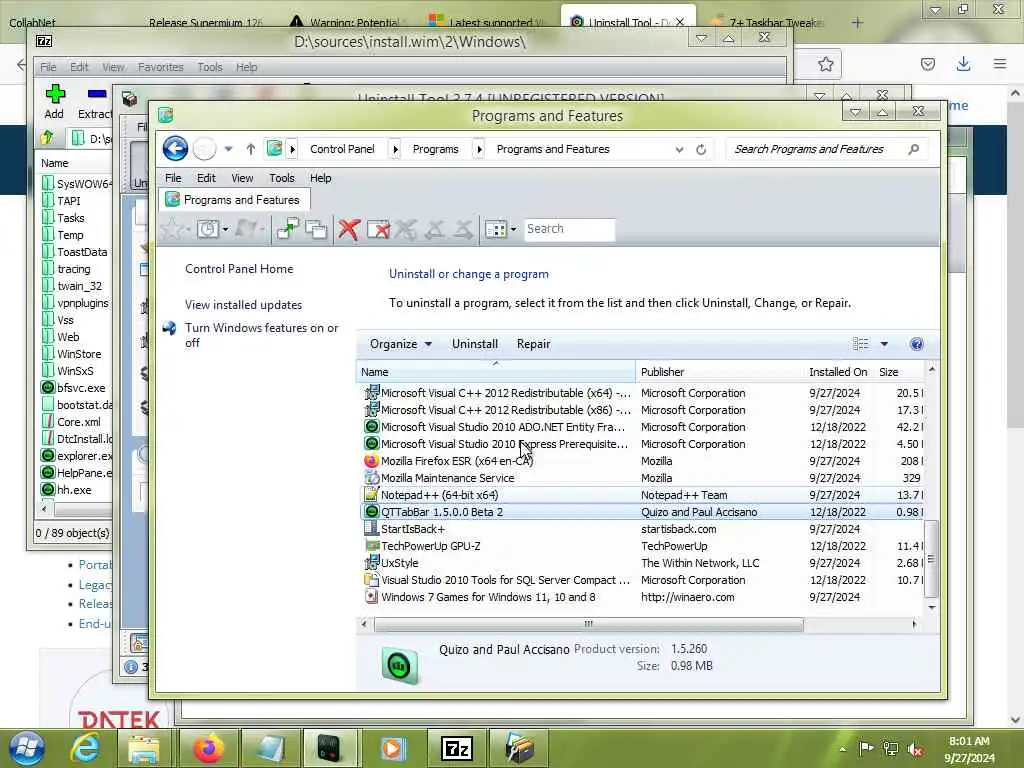Open the Control Panel Home link
The image size is (1024, 768).
(239, 269)
